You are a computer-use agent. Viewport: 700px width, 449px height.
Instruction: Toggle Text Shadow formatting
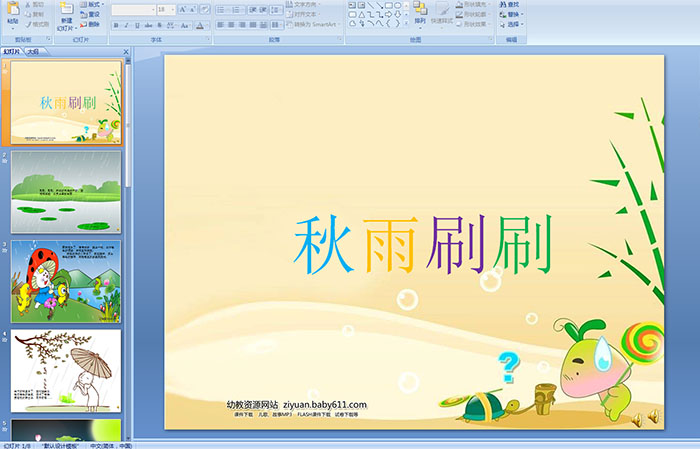pyautogui.click(x=159, y=25)
